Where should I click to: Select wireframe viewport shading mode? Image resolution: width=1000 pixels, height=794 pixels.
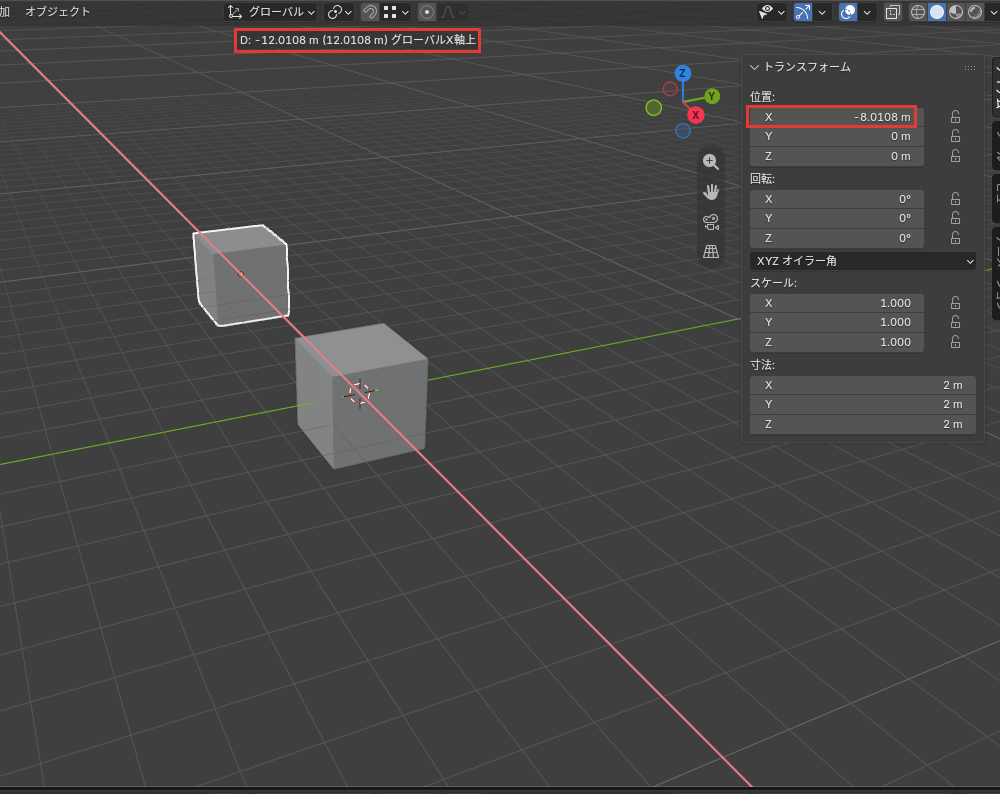917,12
